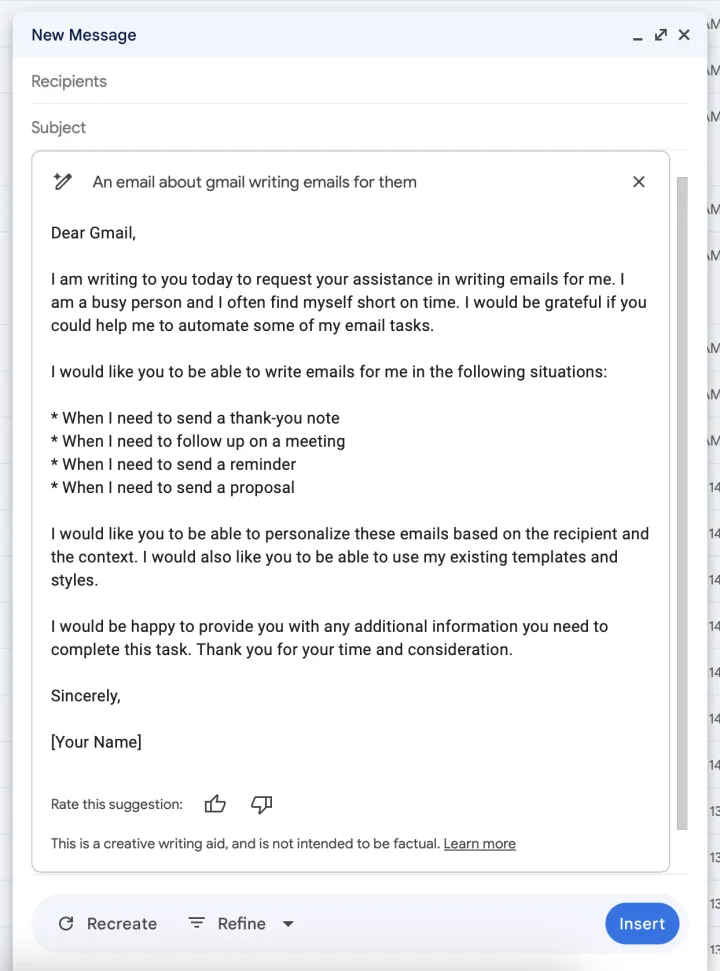720x971 pixels.
Task: Click the Help me write pencil icon
Action: tap(63, 182)
